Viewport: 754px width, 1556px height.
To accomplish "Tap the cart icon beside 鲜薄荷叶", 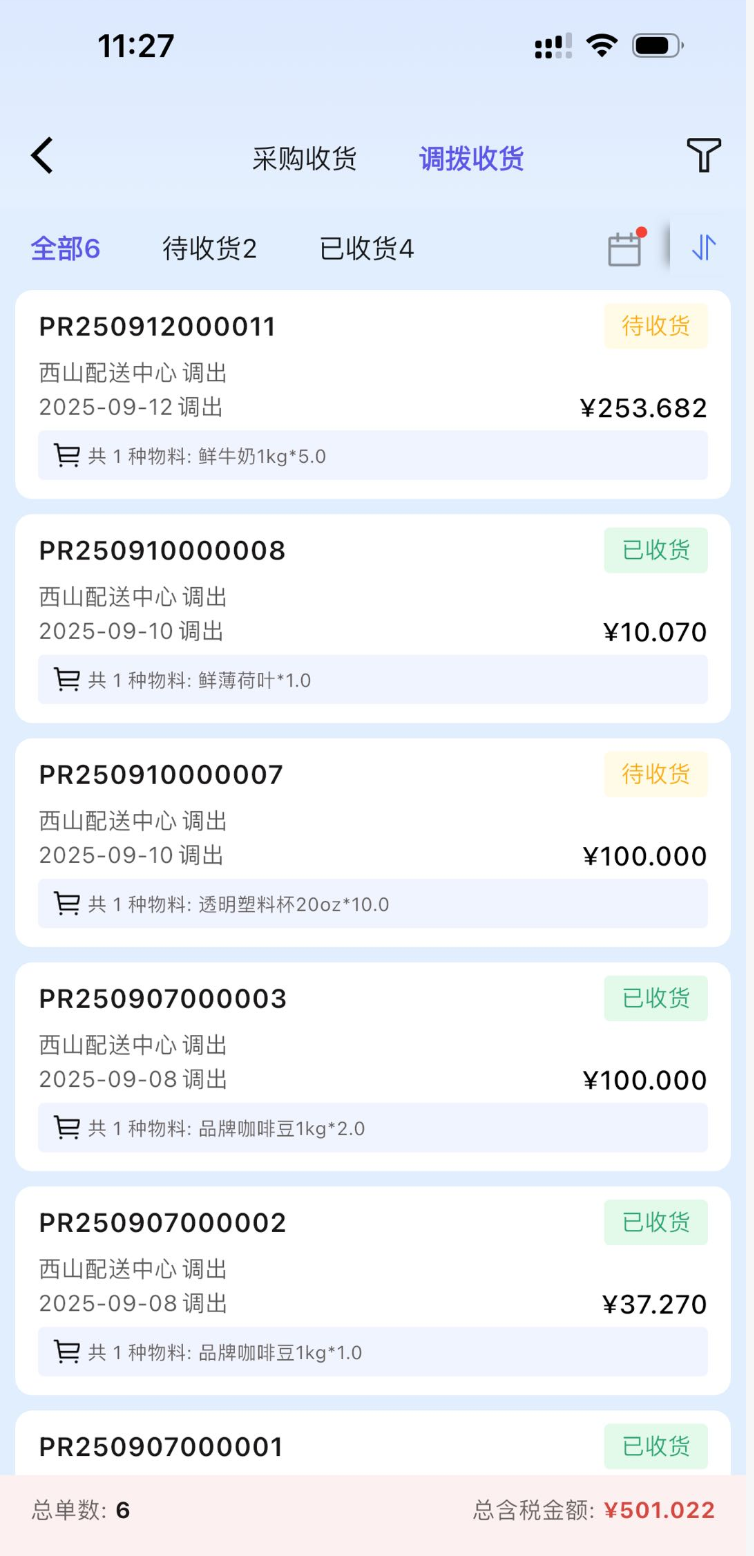I will coord(67,680).
